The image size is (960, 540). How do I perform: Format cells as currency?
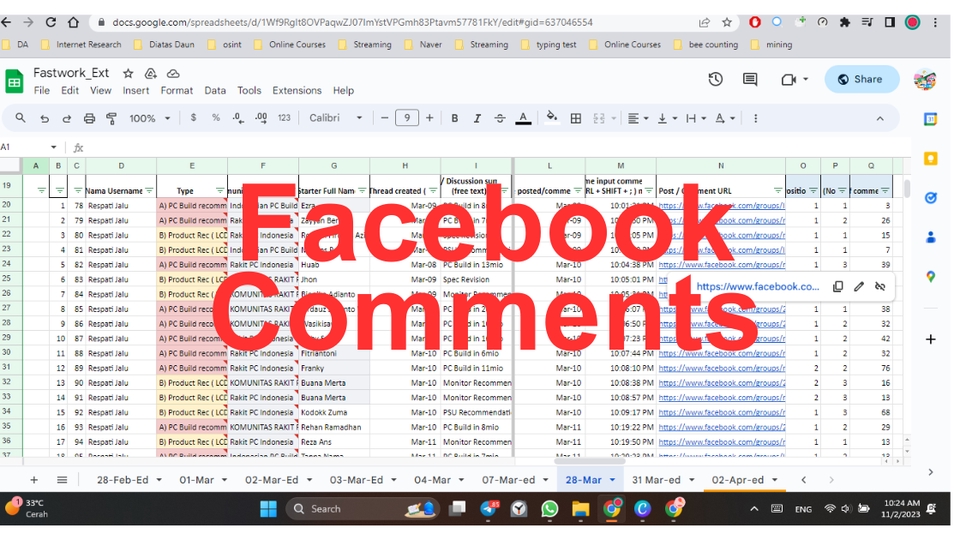(x=193, y=118)
